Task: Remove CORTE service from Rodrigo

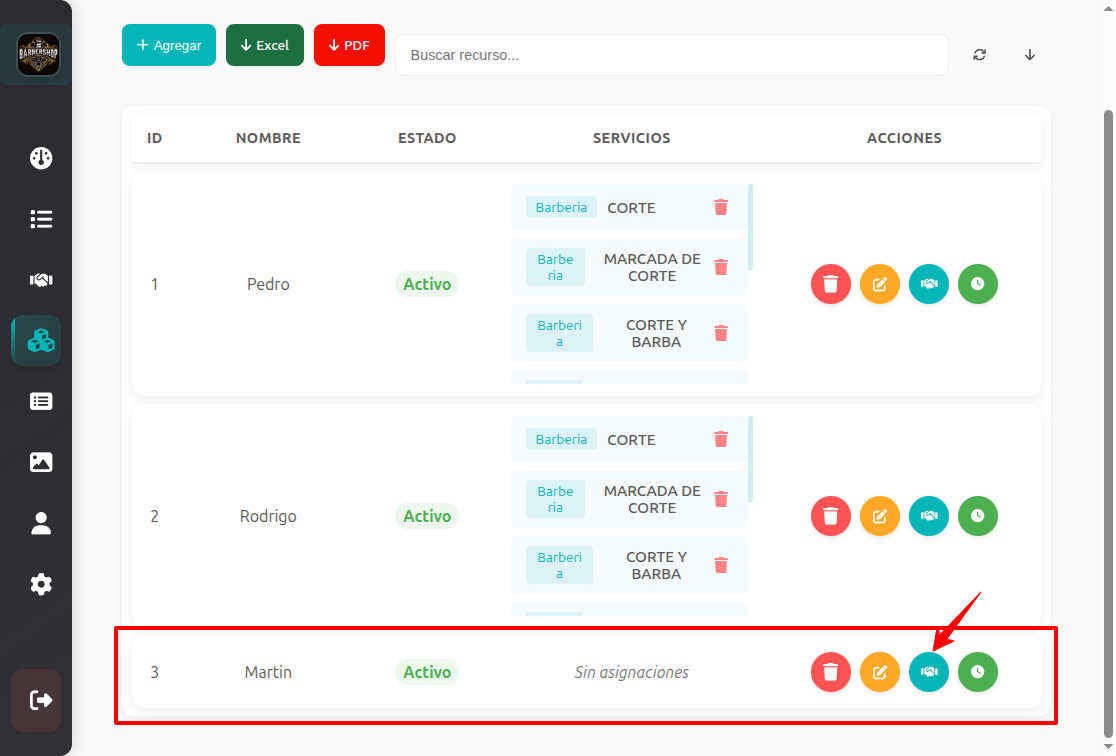Action: 721,439
